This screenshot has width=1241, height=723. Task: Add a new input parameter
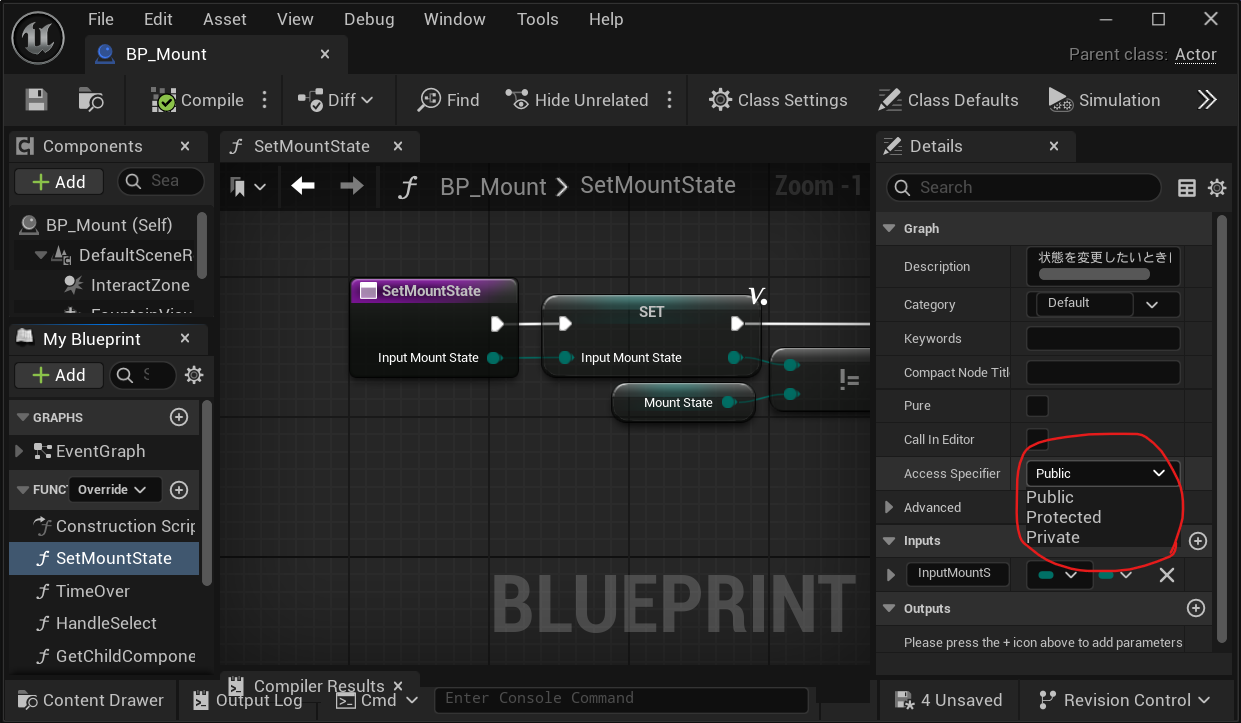tap(1198, 541)
